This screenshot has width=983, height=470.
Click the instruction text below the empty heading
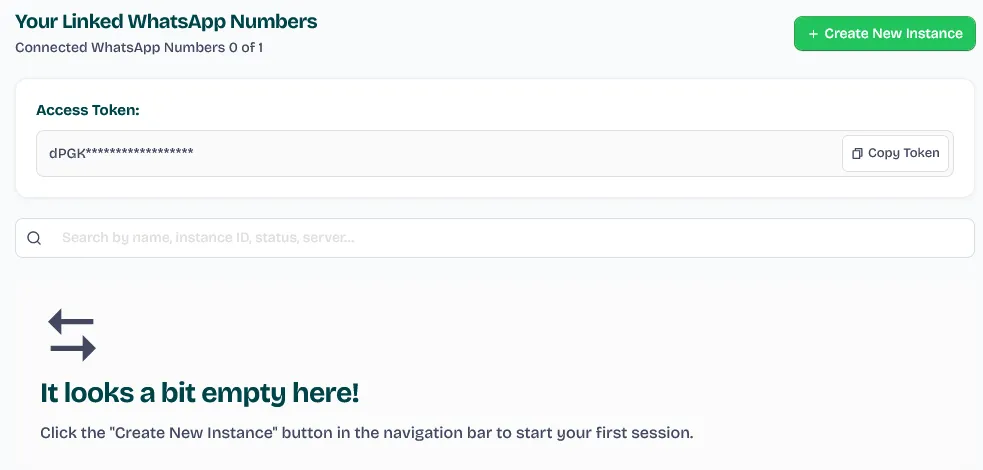pos(366,433)
